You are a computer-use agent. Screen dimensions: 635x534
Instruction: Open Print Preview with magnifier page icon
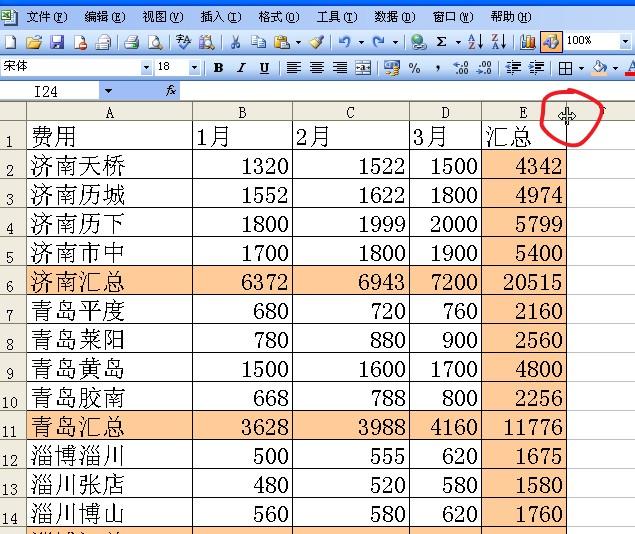[156, 42]
